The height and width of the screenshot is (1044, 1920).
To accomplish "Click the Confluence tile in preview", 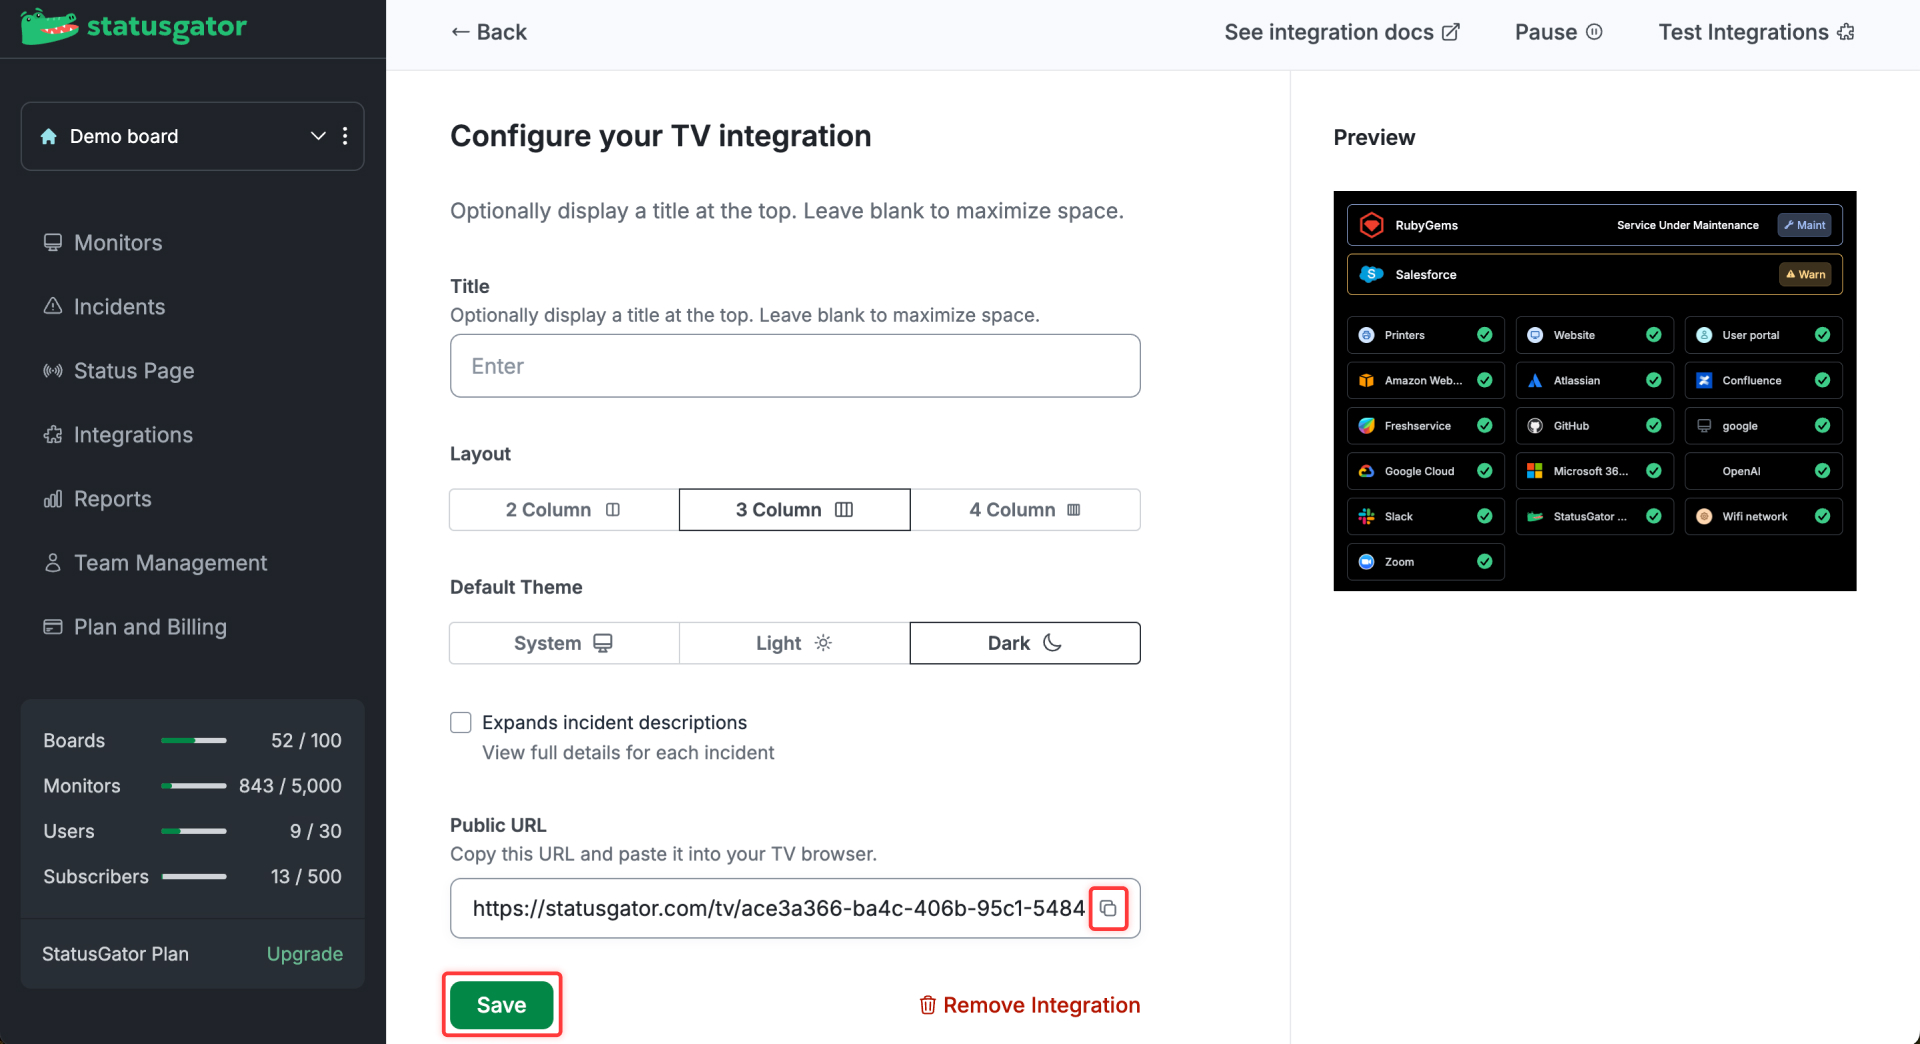I will [x=1764, y=380].
